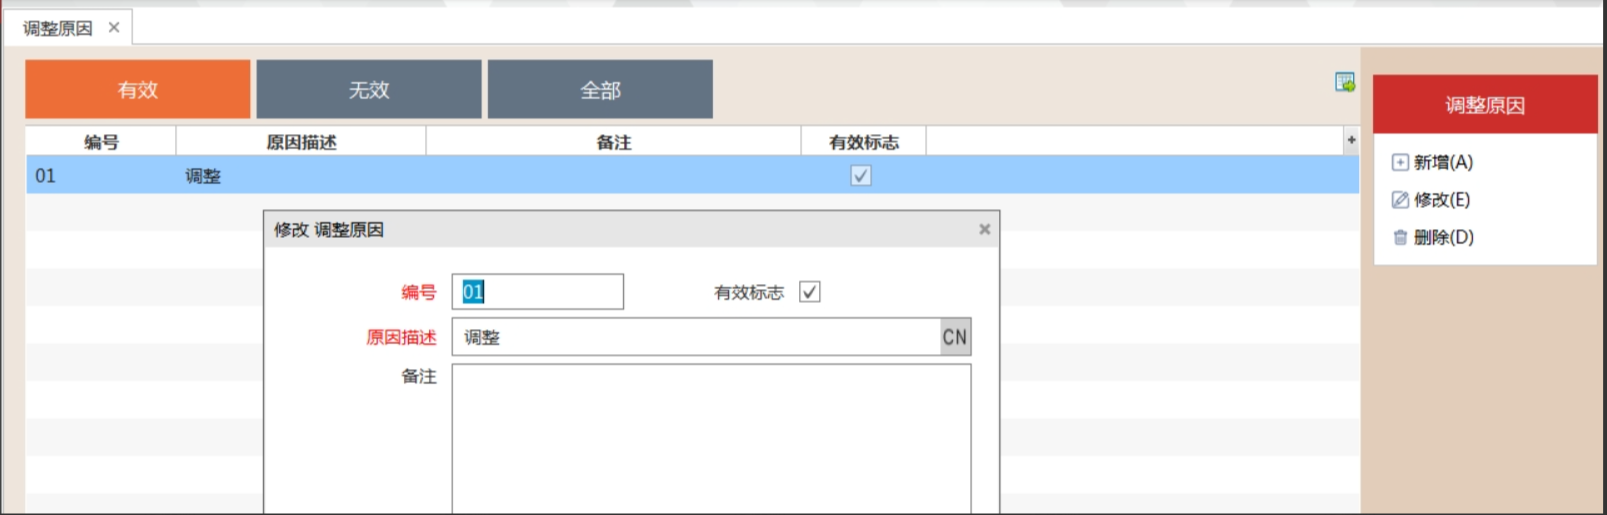Screen dimensions: 1607x515
Task: Click the 编号 input field in the dialog
Action: (538, 292)
